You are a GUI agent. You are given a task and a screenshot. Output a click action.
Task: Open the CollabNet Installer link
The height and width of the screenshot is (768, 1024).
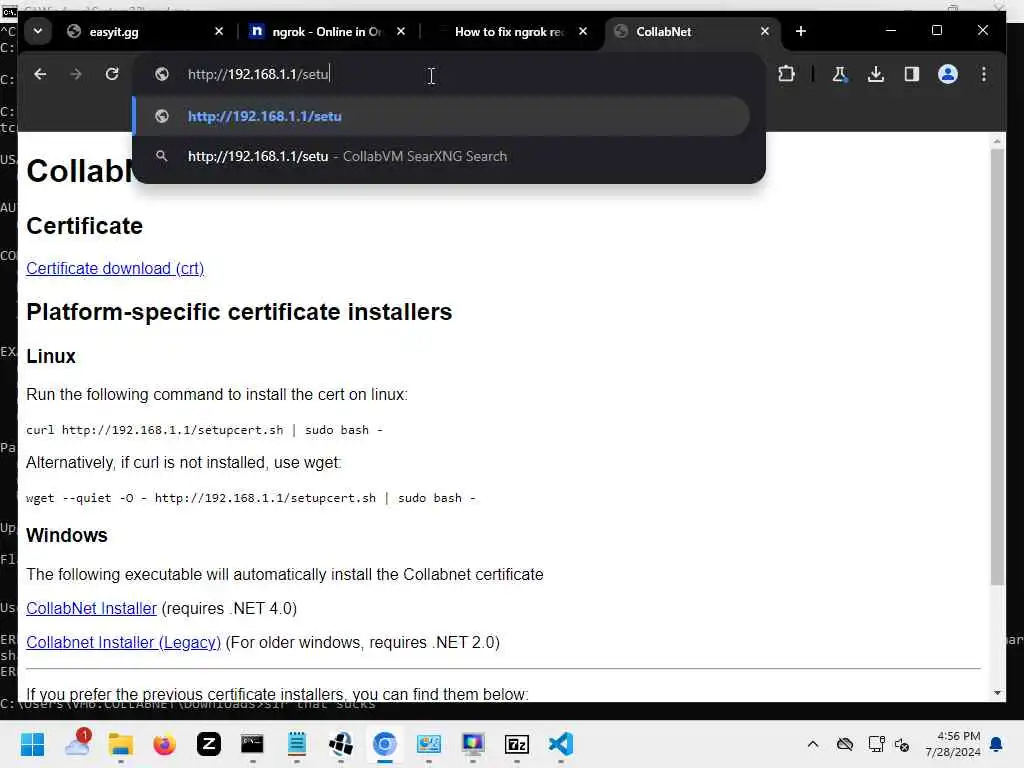(91, 609)
